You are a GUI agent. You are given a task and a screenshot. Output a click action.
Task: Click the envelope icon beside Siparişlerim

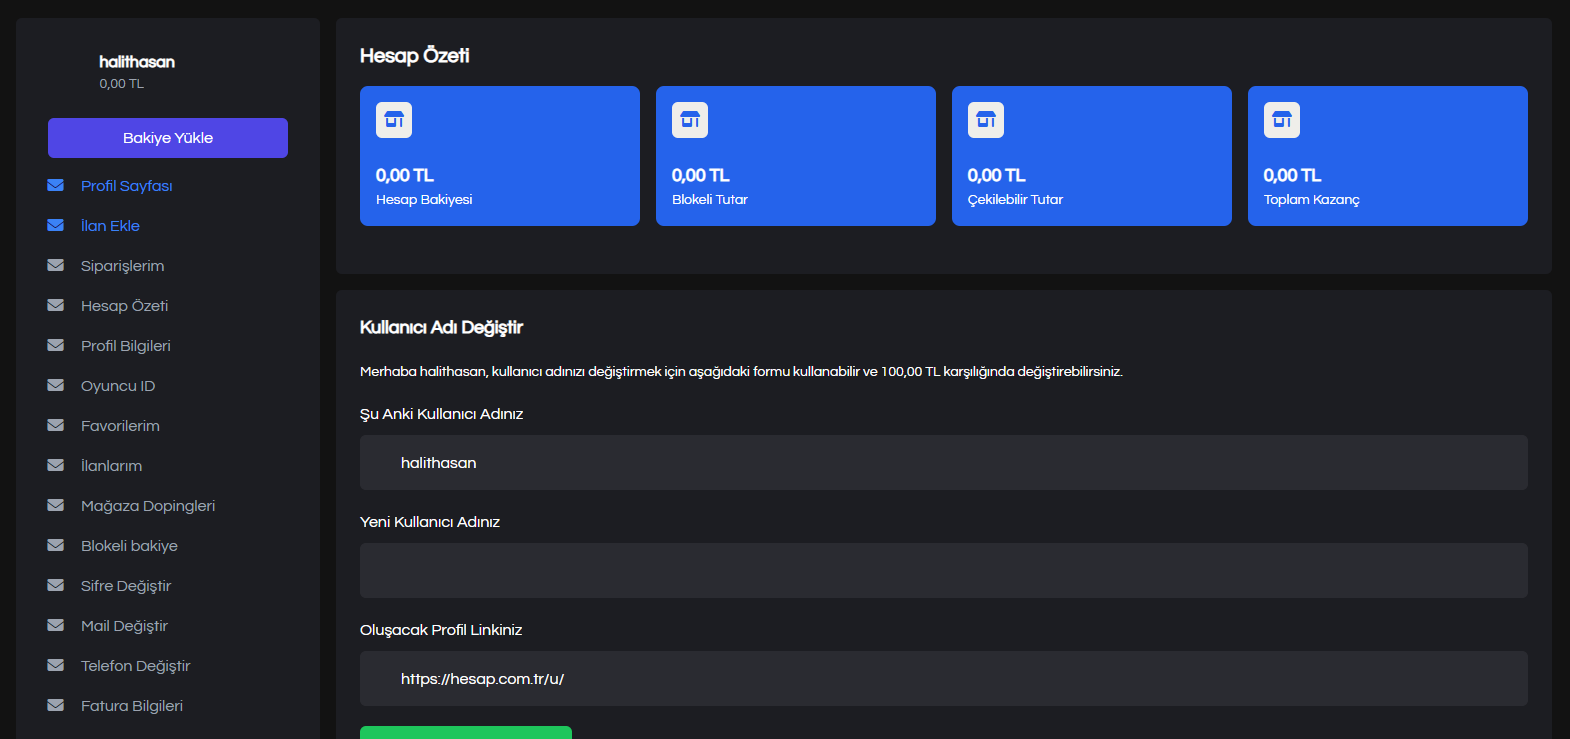click(x=56, y=265)
